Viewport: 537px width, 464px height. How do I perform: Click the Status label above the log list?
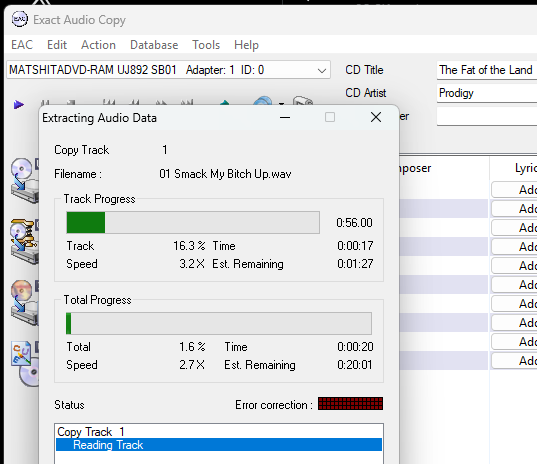coord(69,405)
